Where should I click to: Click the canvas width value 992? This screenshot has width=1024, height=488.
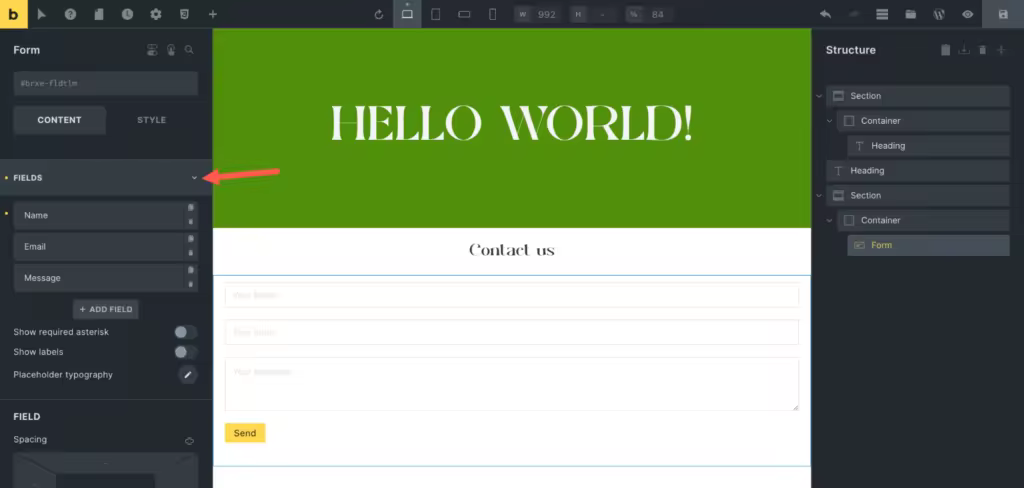pyautogui.click(x=546, y=14)
